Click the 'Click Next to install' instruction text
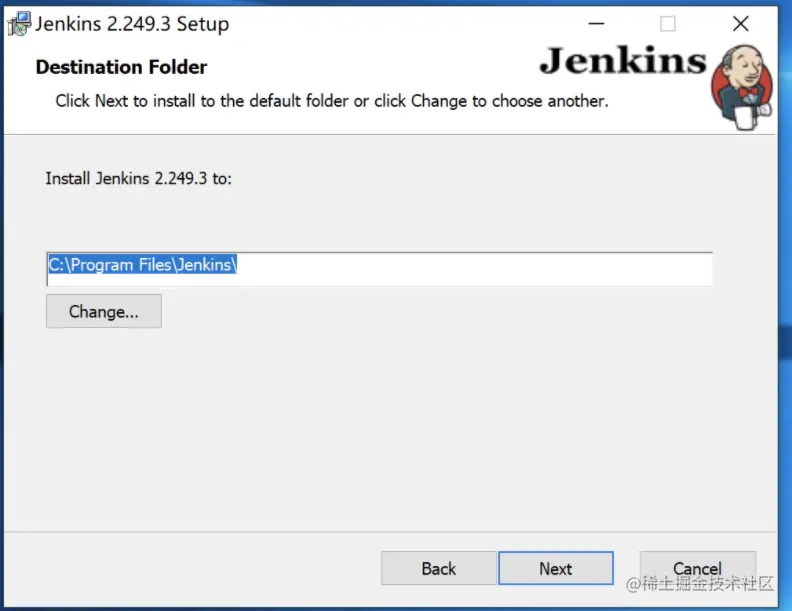792x611 pixels. (332, 101)
